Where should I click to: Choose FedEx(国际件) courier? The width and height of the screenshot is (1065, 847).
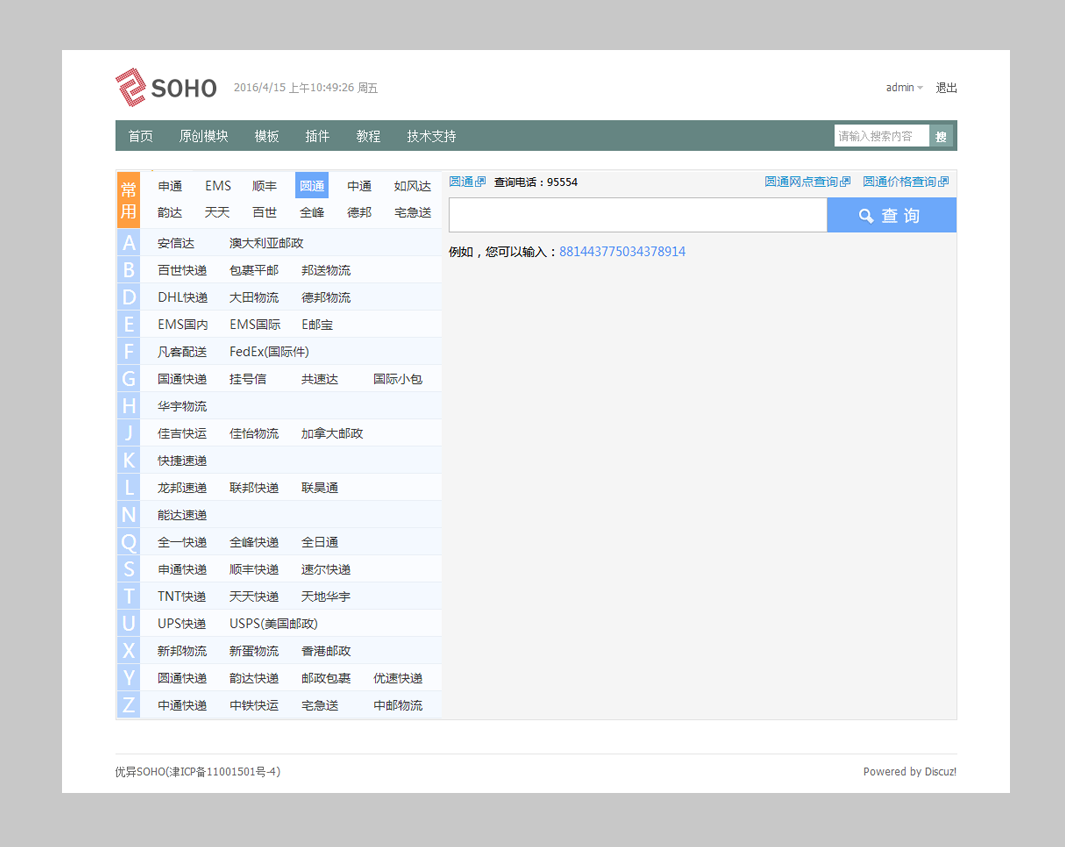(x=269, y=352)
